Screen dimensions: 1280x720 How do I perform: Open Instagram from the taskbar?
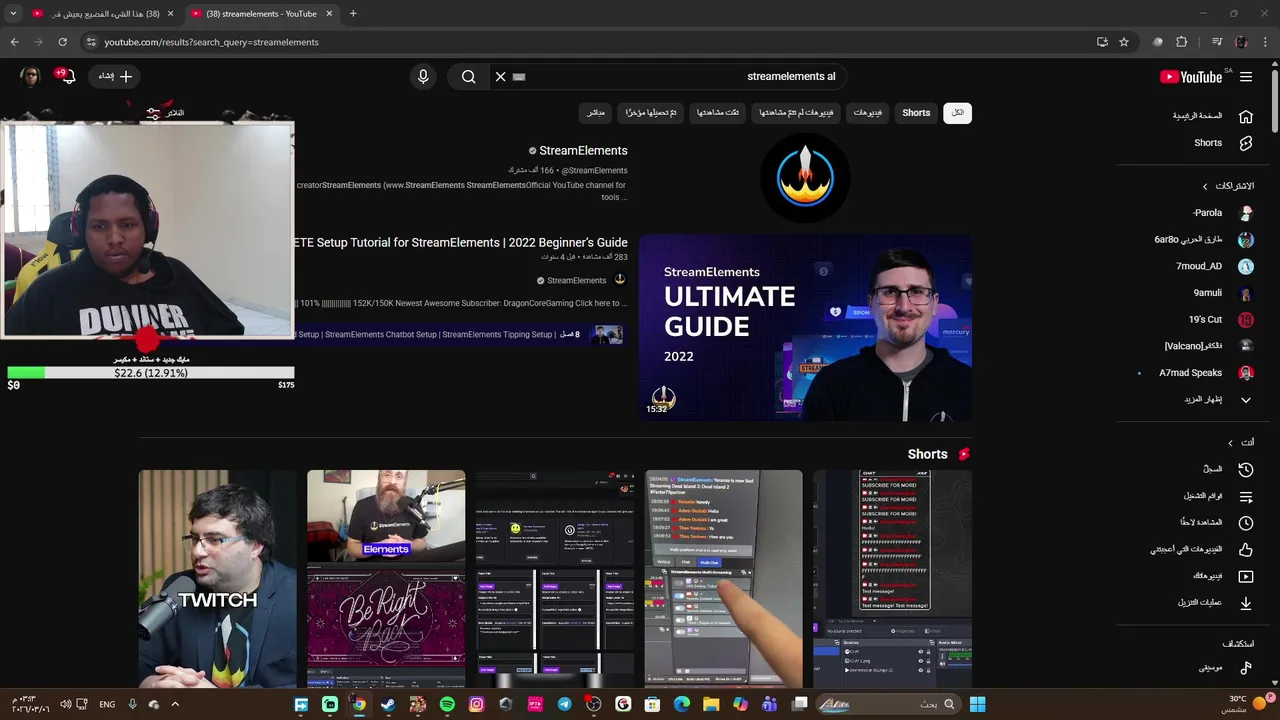[x=476, y=704]
